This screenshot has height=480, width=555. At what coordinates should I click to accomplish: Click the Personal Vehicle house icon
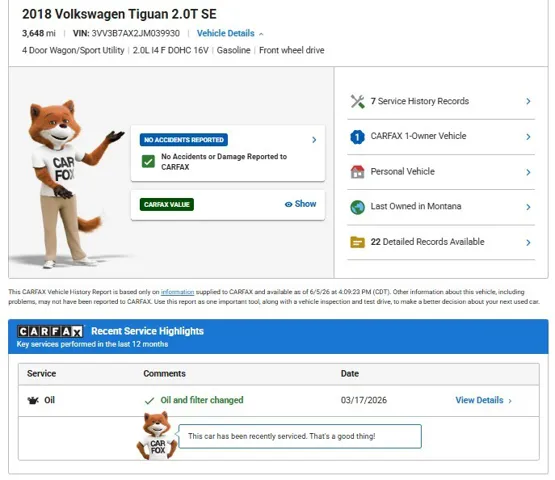(x=357, y=172)
